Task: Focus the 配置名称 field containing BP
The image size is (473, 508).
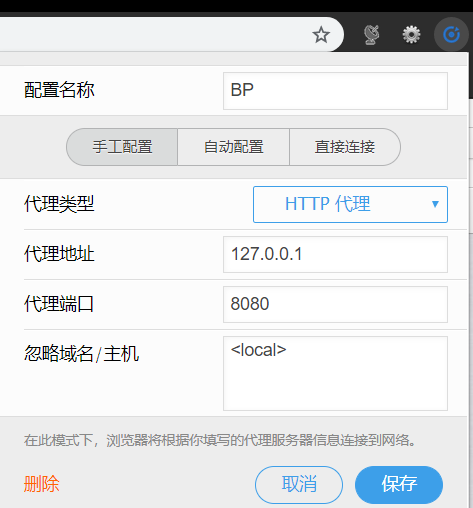Action: pyautogui.click(x=335, y=91)
